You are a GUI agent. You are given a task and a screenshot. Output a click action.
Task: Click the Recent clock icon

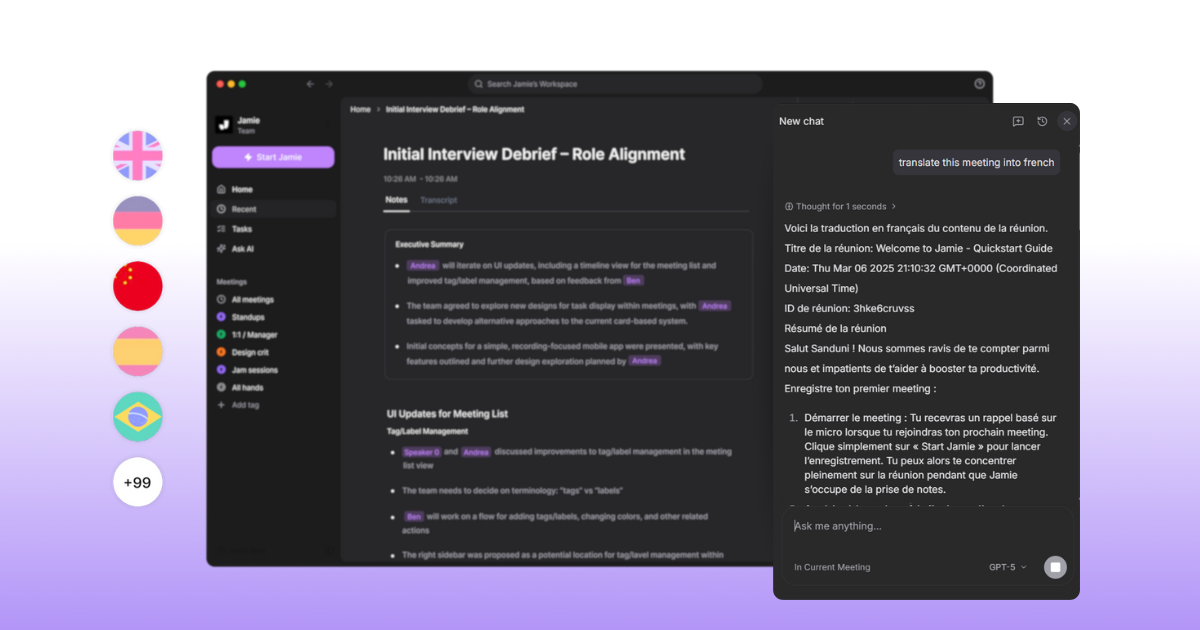coord(221,209)
